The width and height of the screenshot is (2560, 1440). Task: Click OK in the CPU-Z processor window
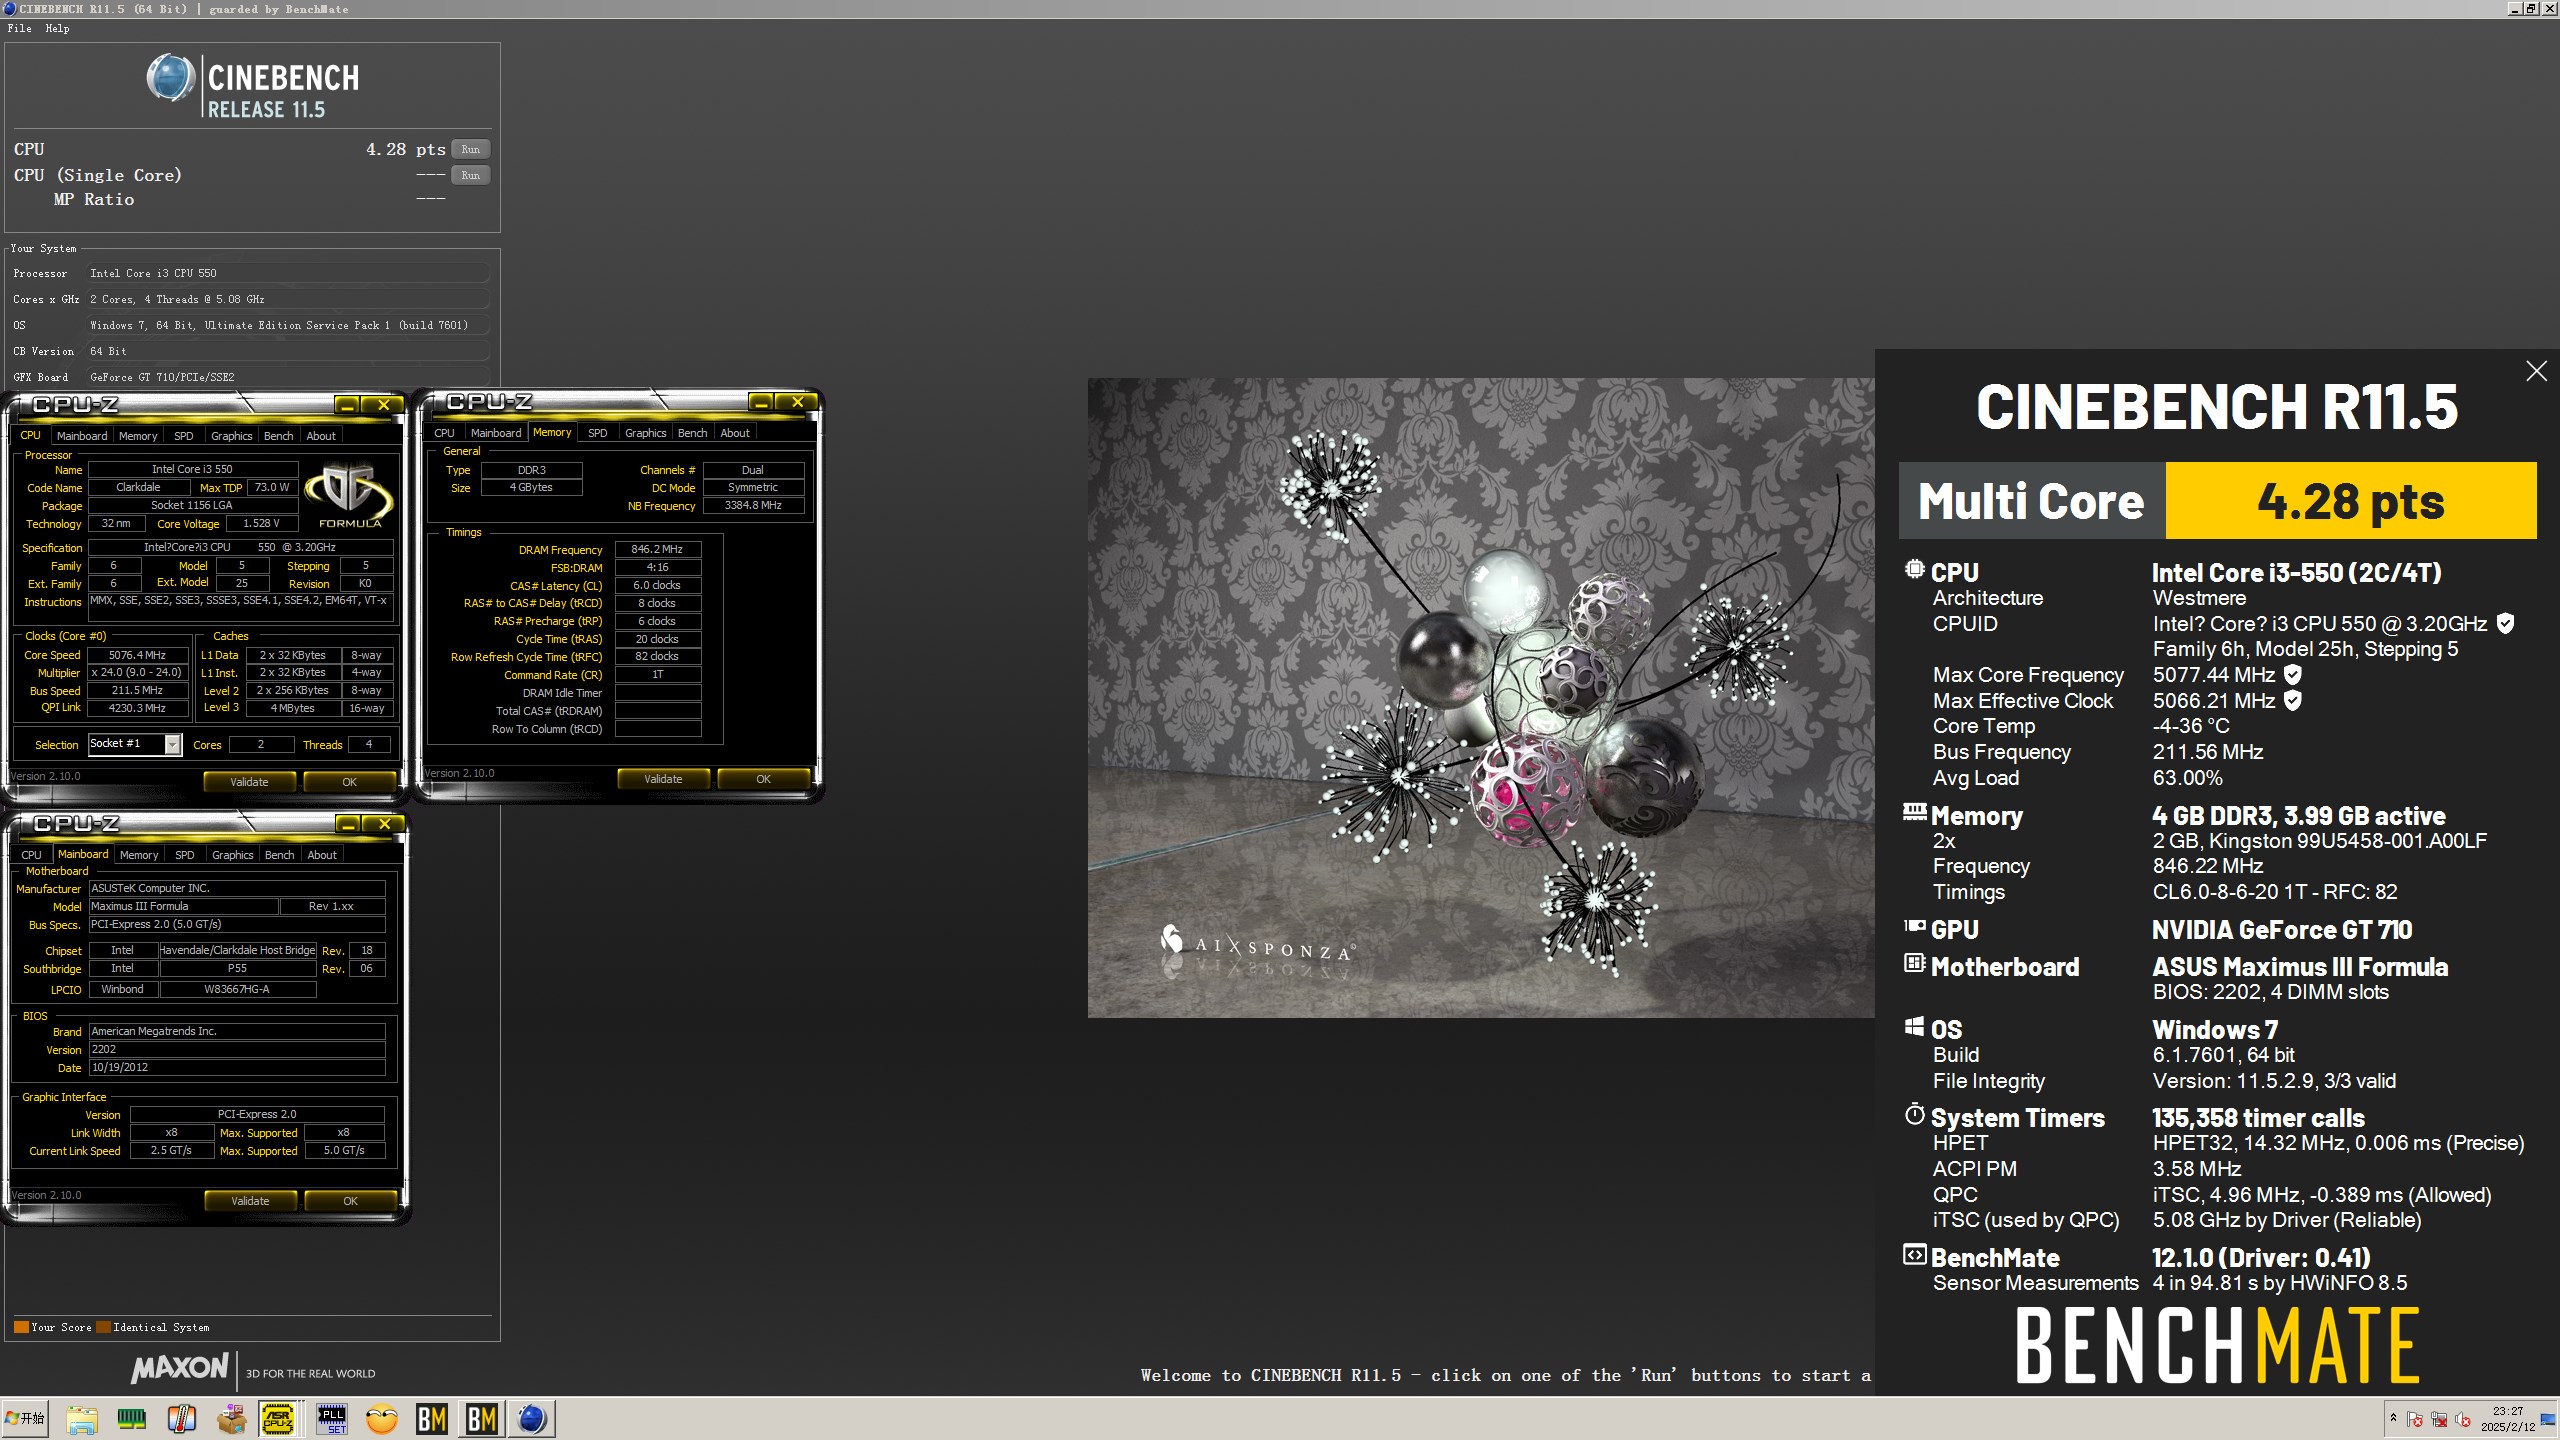click(x=349, y=782)
